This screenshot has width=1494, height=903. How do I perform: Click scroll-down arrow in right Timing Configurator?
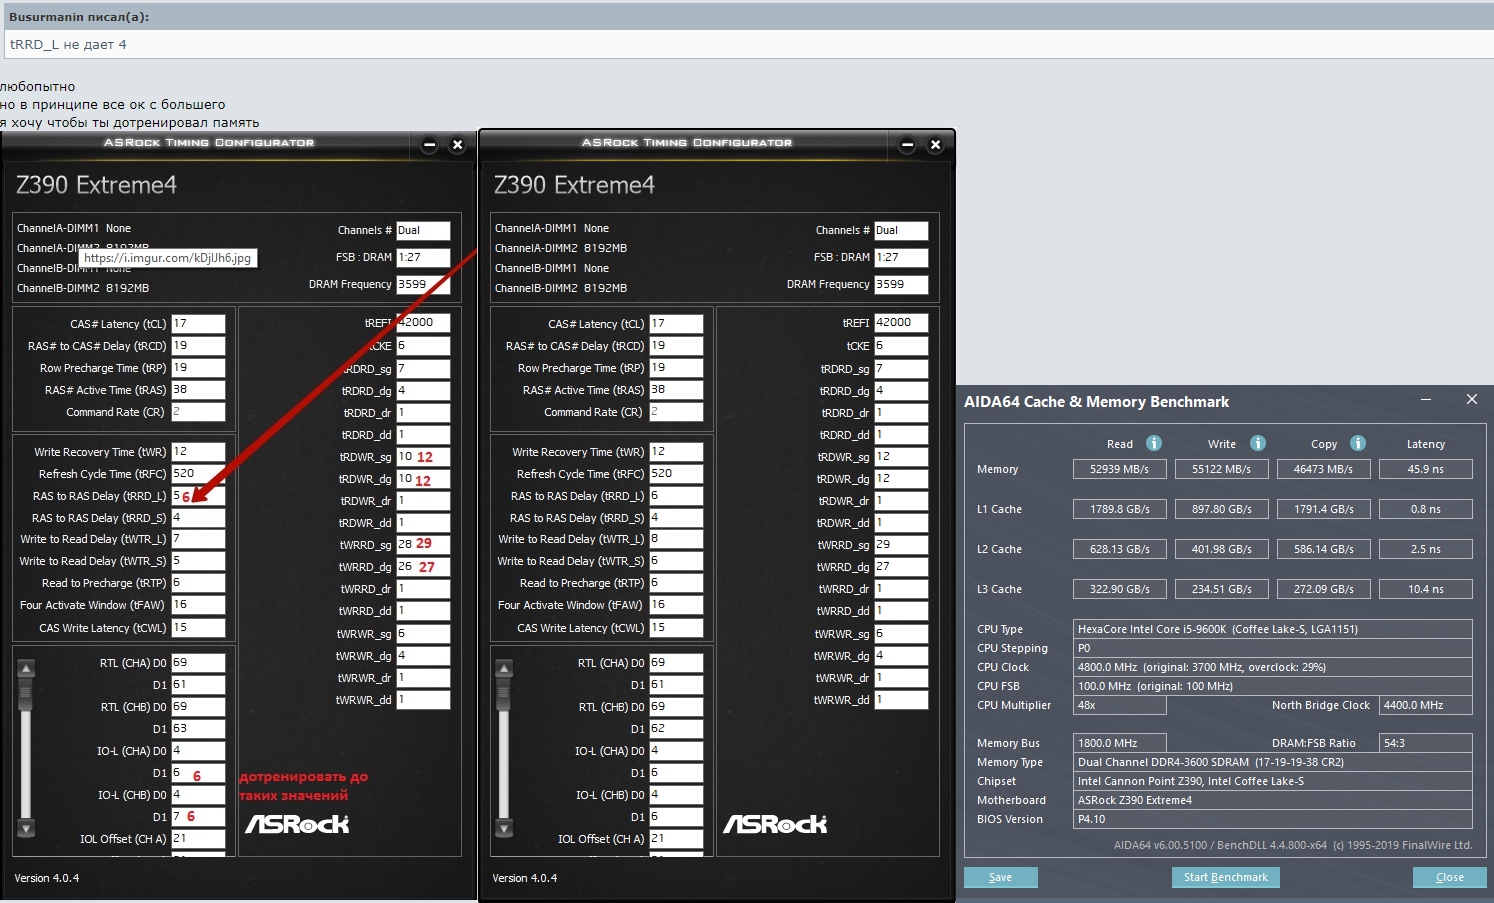click(504, 829)
